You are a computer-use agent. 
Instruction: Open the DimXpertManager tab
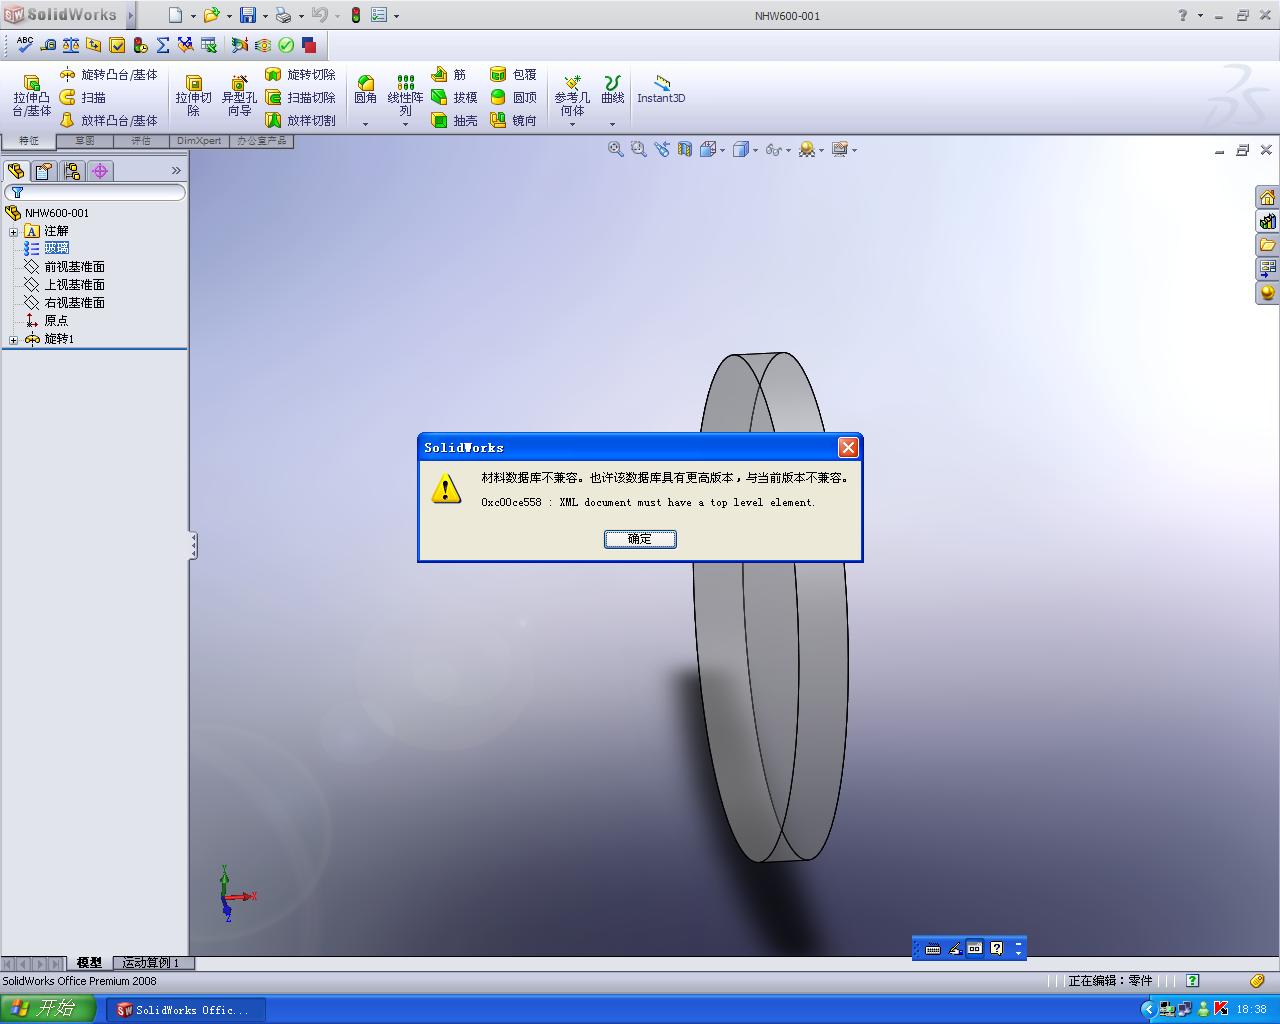pos(100,171)
